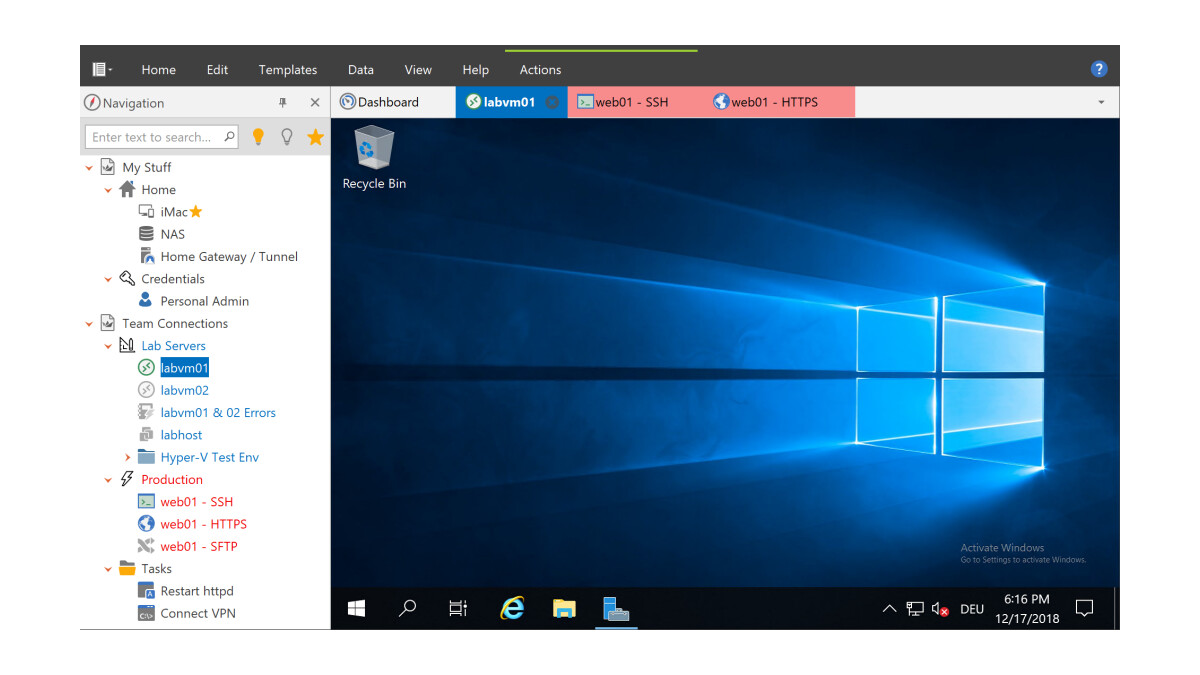Click the labvm01 RDP connection icon
The image size is (1200, 675).
(146, 368)
